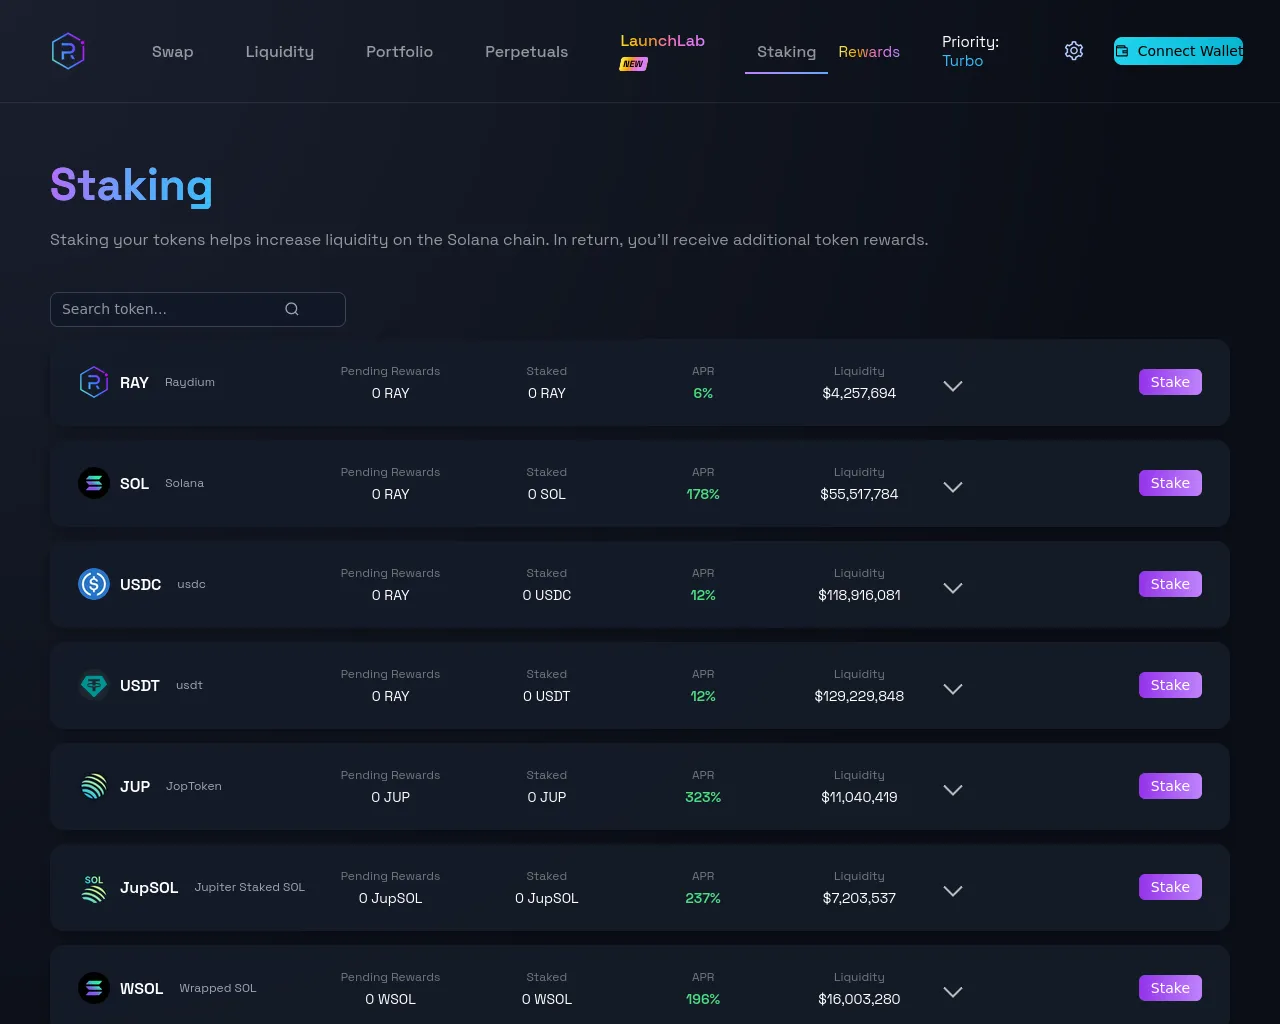The image size is (1280, 1024).
Task: Expand the WSOL row chevron
Action: [x=953, y=992]
